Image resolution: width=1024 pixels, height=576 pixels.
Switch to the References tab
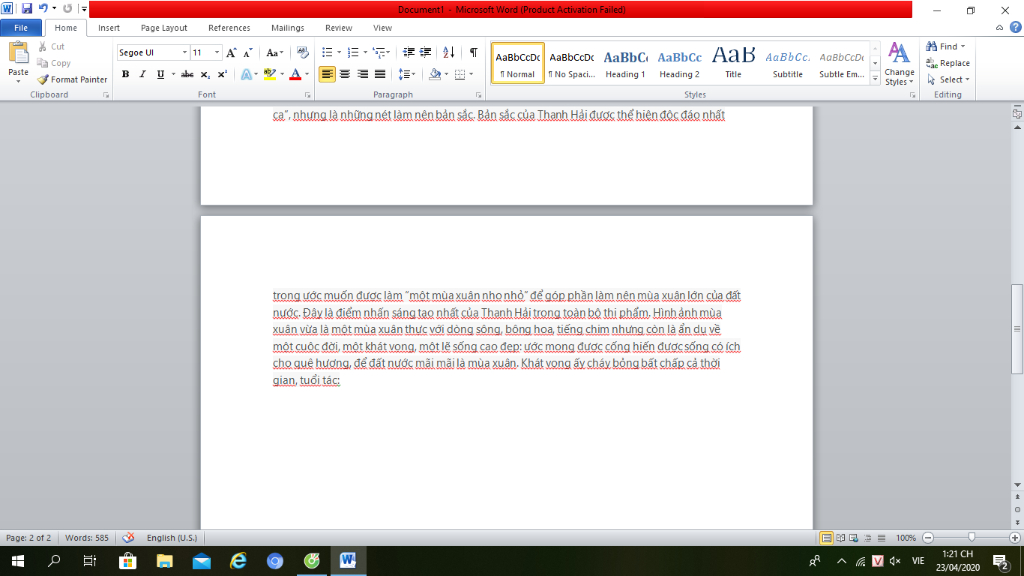[229, 27]
